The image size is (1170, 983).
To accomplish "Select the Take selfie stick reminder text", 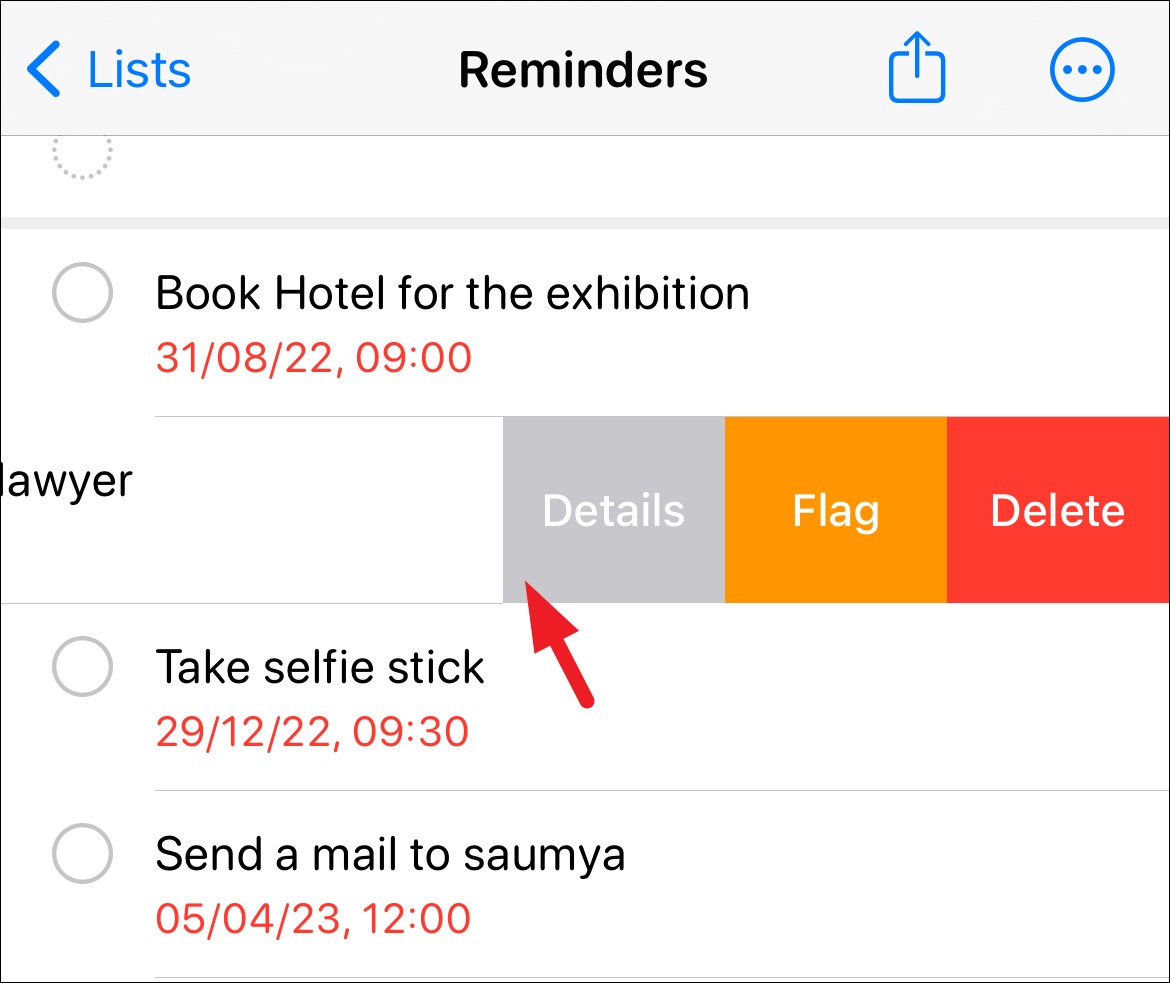I will coord(320,667).
